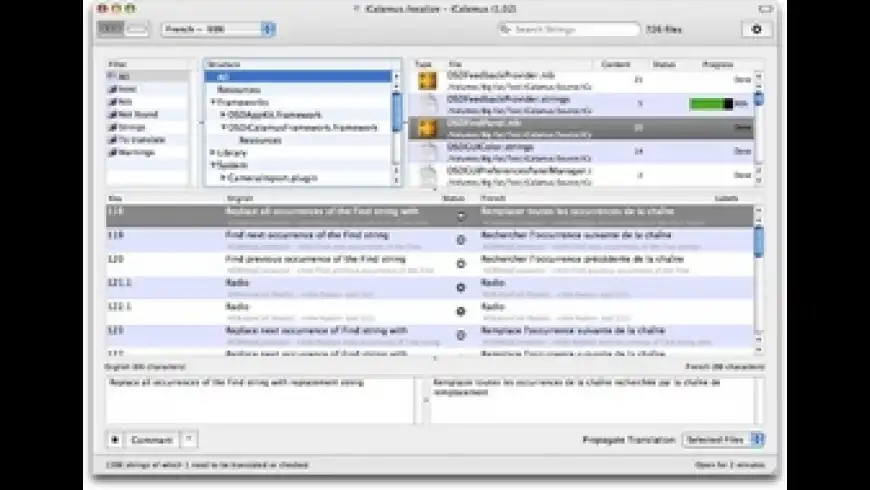Screen dimensions: 870x490
Task: Click status icon for key 122.1 row
Action: pos(461,311)
